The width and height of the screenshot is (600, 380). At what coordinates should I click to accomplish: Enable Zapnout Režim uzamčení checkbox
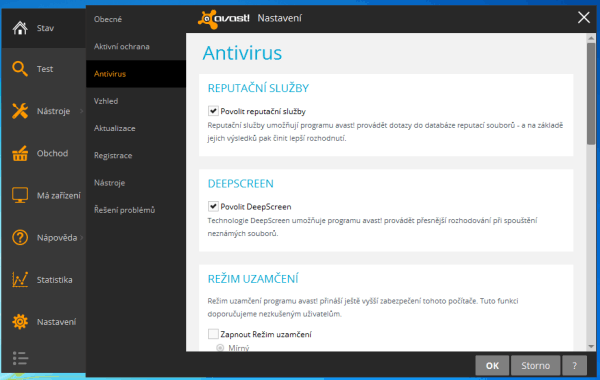click(213, 334)
